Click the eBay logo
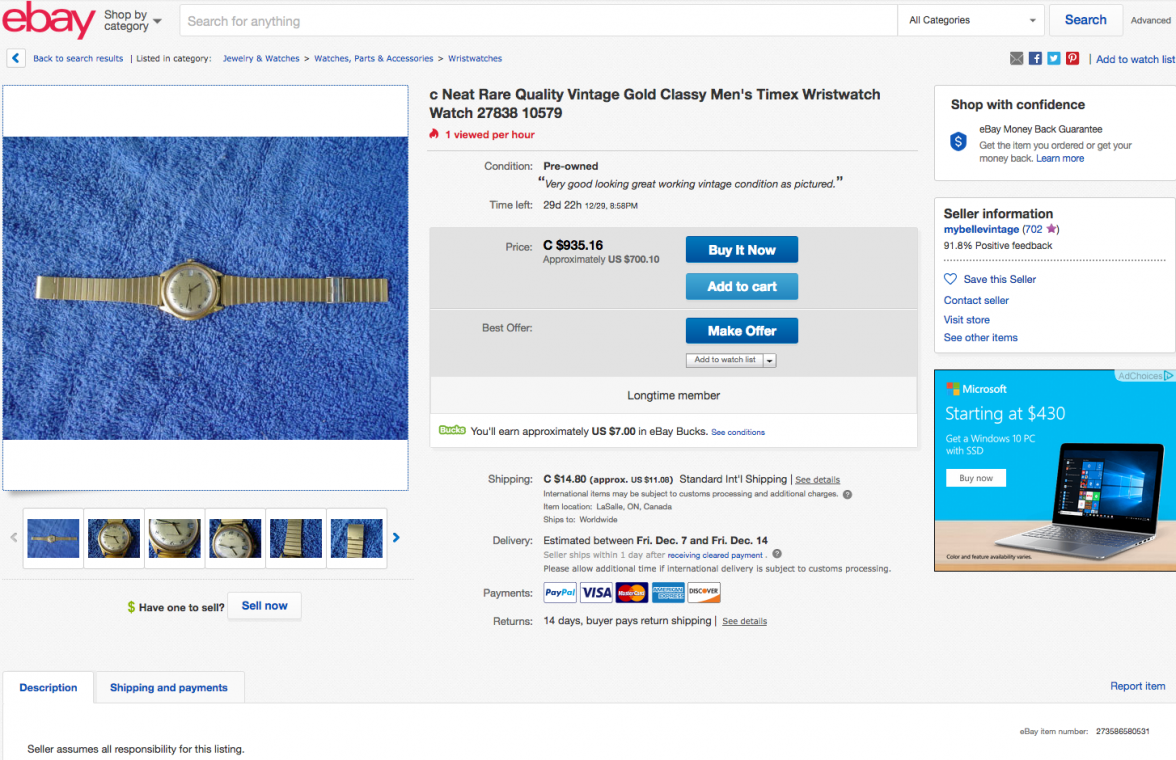Viewport: 1176px width, 760px height. pos(49,20)
